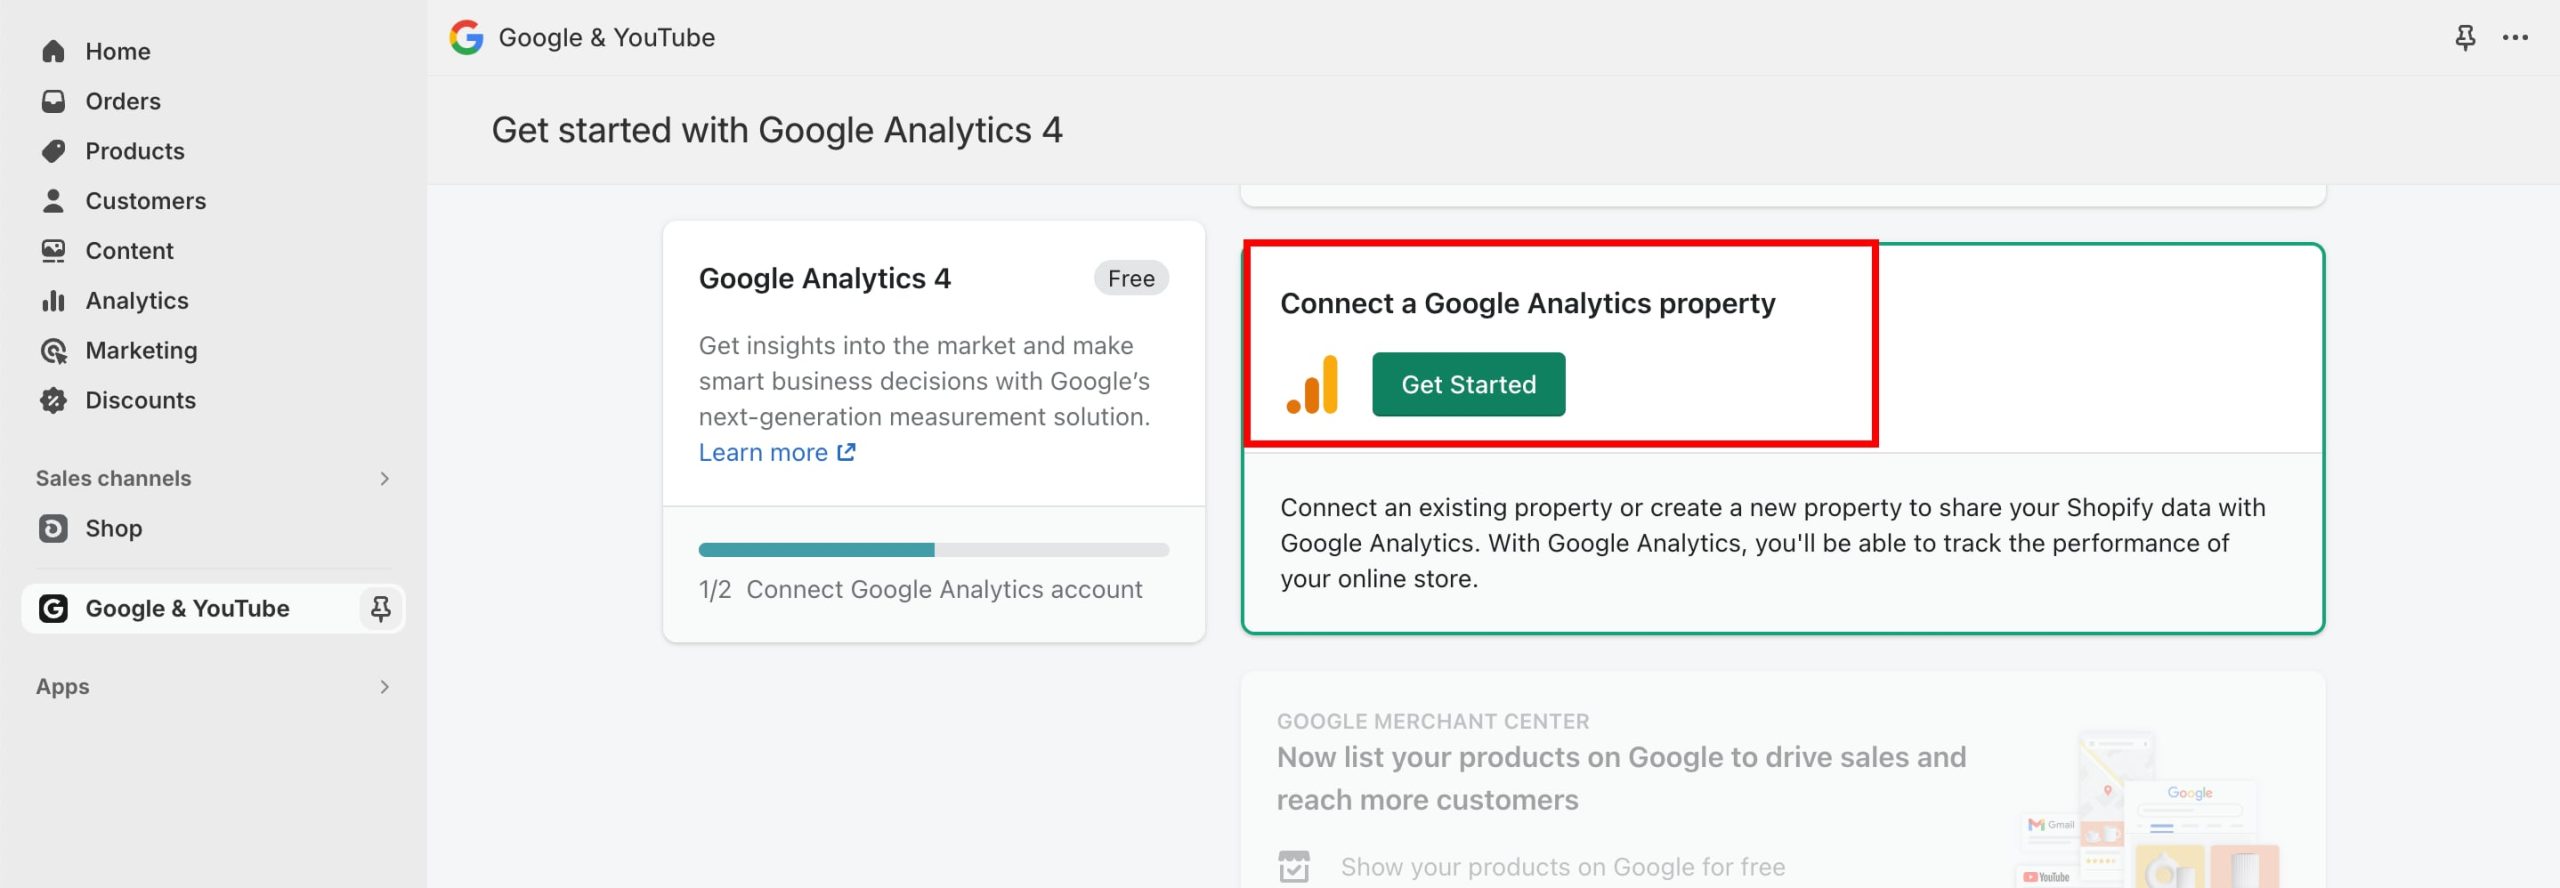Toggle the pin icon in top bar
This screenshot has width=2560, height=888.
click(x=2465, y=38)
